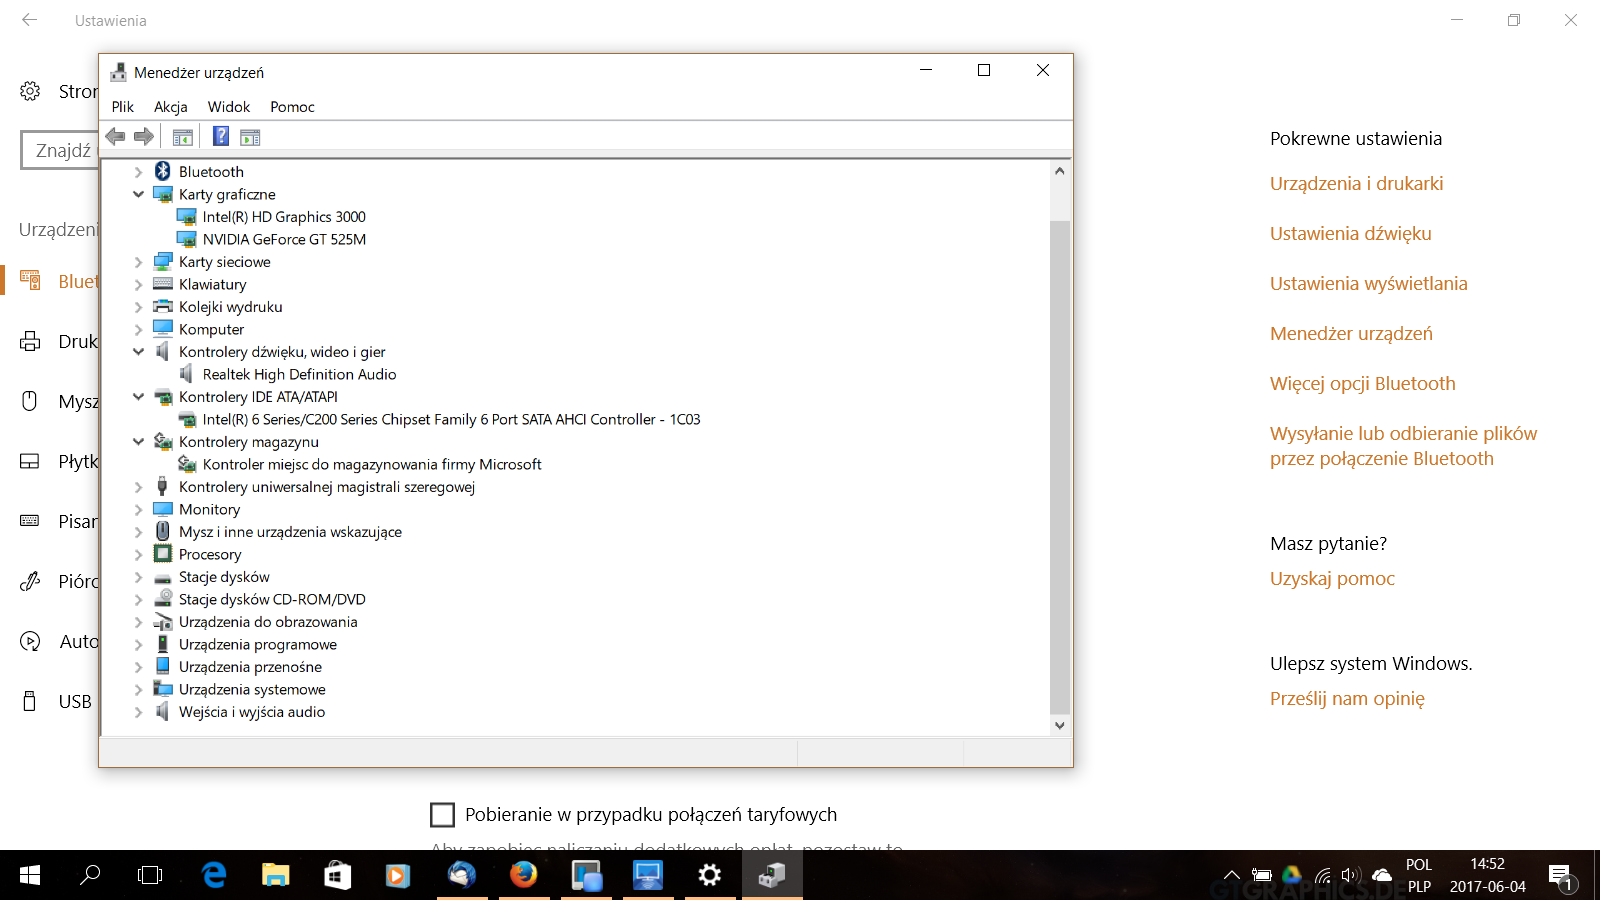Click the USB sidebar icon in Settings
Viewport: 1600px width, 900px height.
[30, 701]
